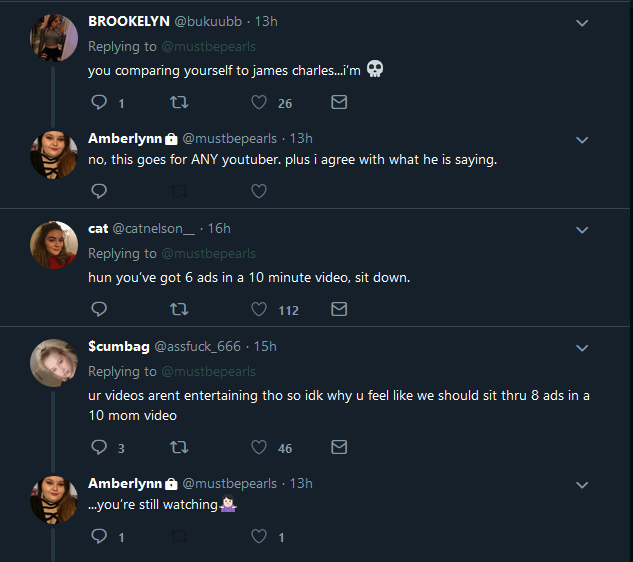Like $cumbag's tweet with 46 likes
Image resolution: width=633 pixels, height=562 pixels.
point(259,447)
